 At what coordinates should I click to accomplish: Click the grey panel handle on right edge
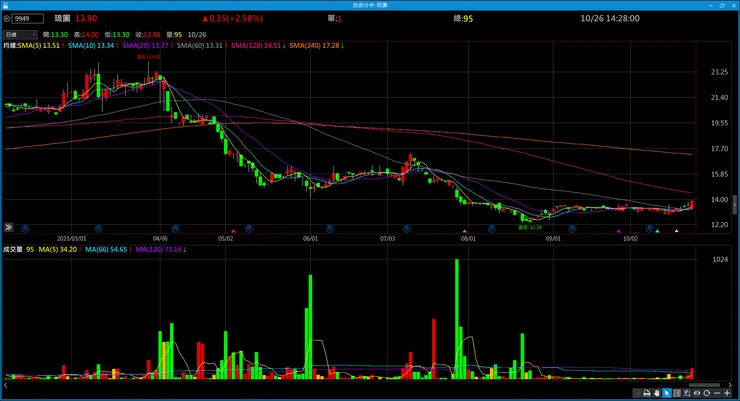click(x=734, y=205)
